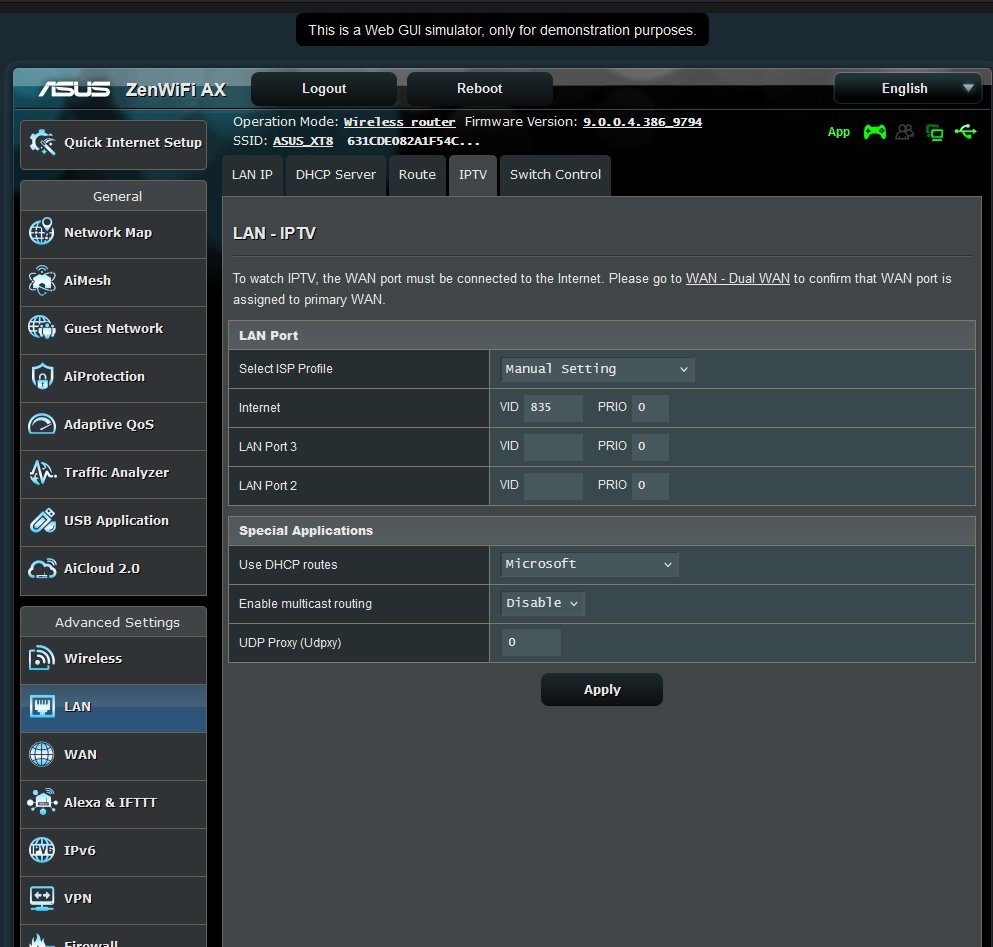Screen dimensions: 993x947
Task: Switch to the DHCP Server tab
Action: pos(336,175)
